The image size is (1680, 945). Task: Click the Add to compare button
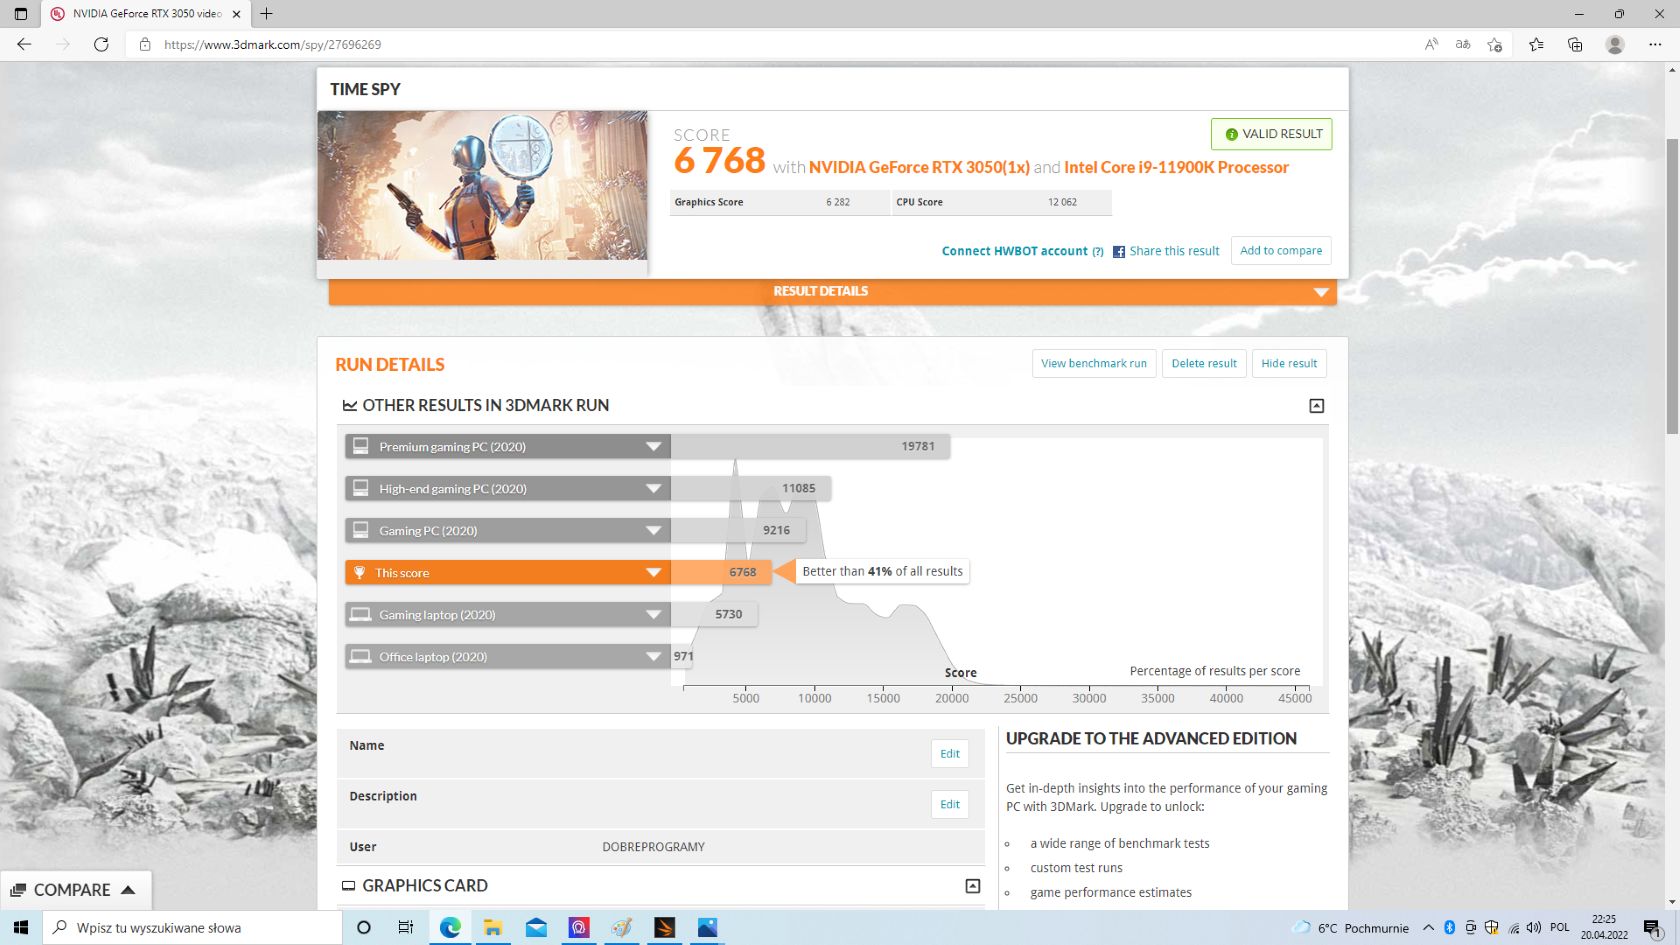(x=1280, y=250)
